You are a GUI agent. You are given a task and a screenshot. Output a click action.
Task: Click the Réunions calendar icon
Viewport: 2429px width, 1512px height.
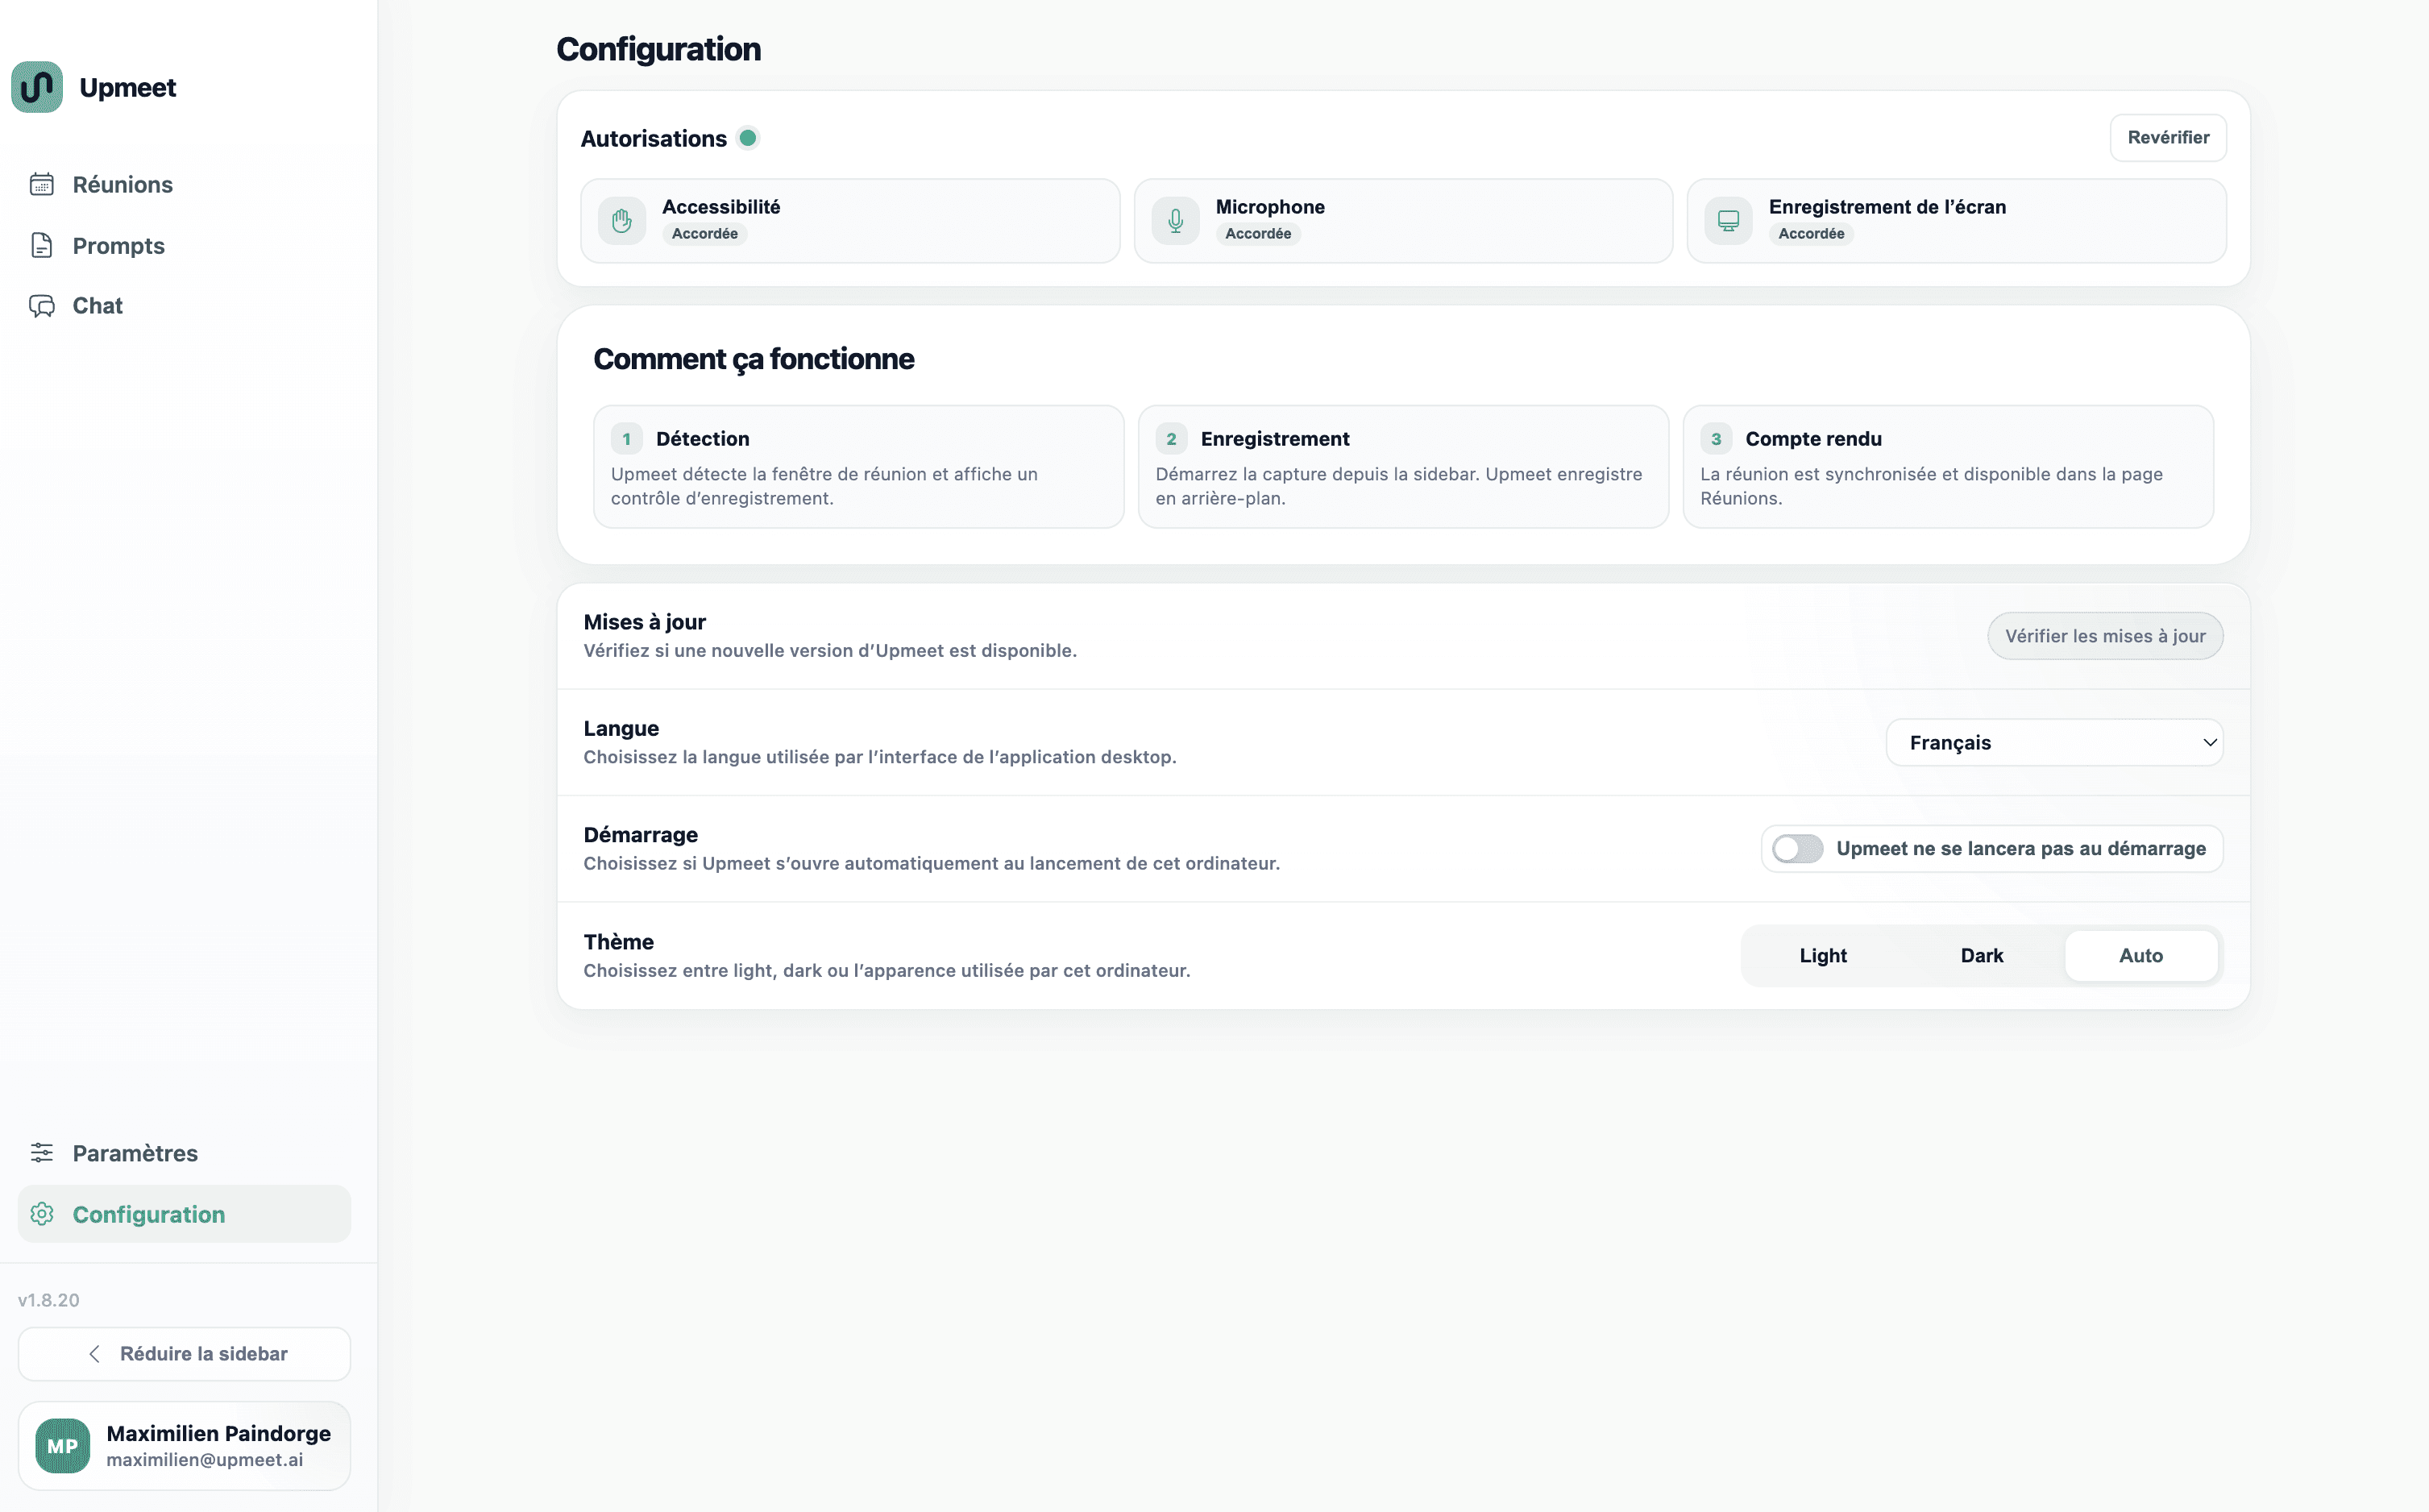tap(42, 184)
